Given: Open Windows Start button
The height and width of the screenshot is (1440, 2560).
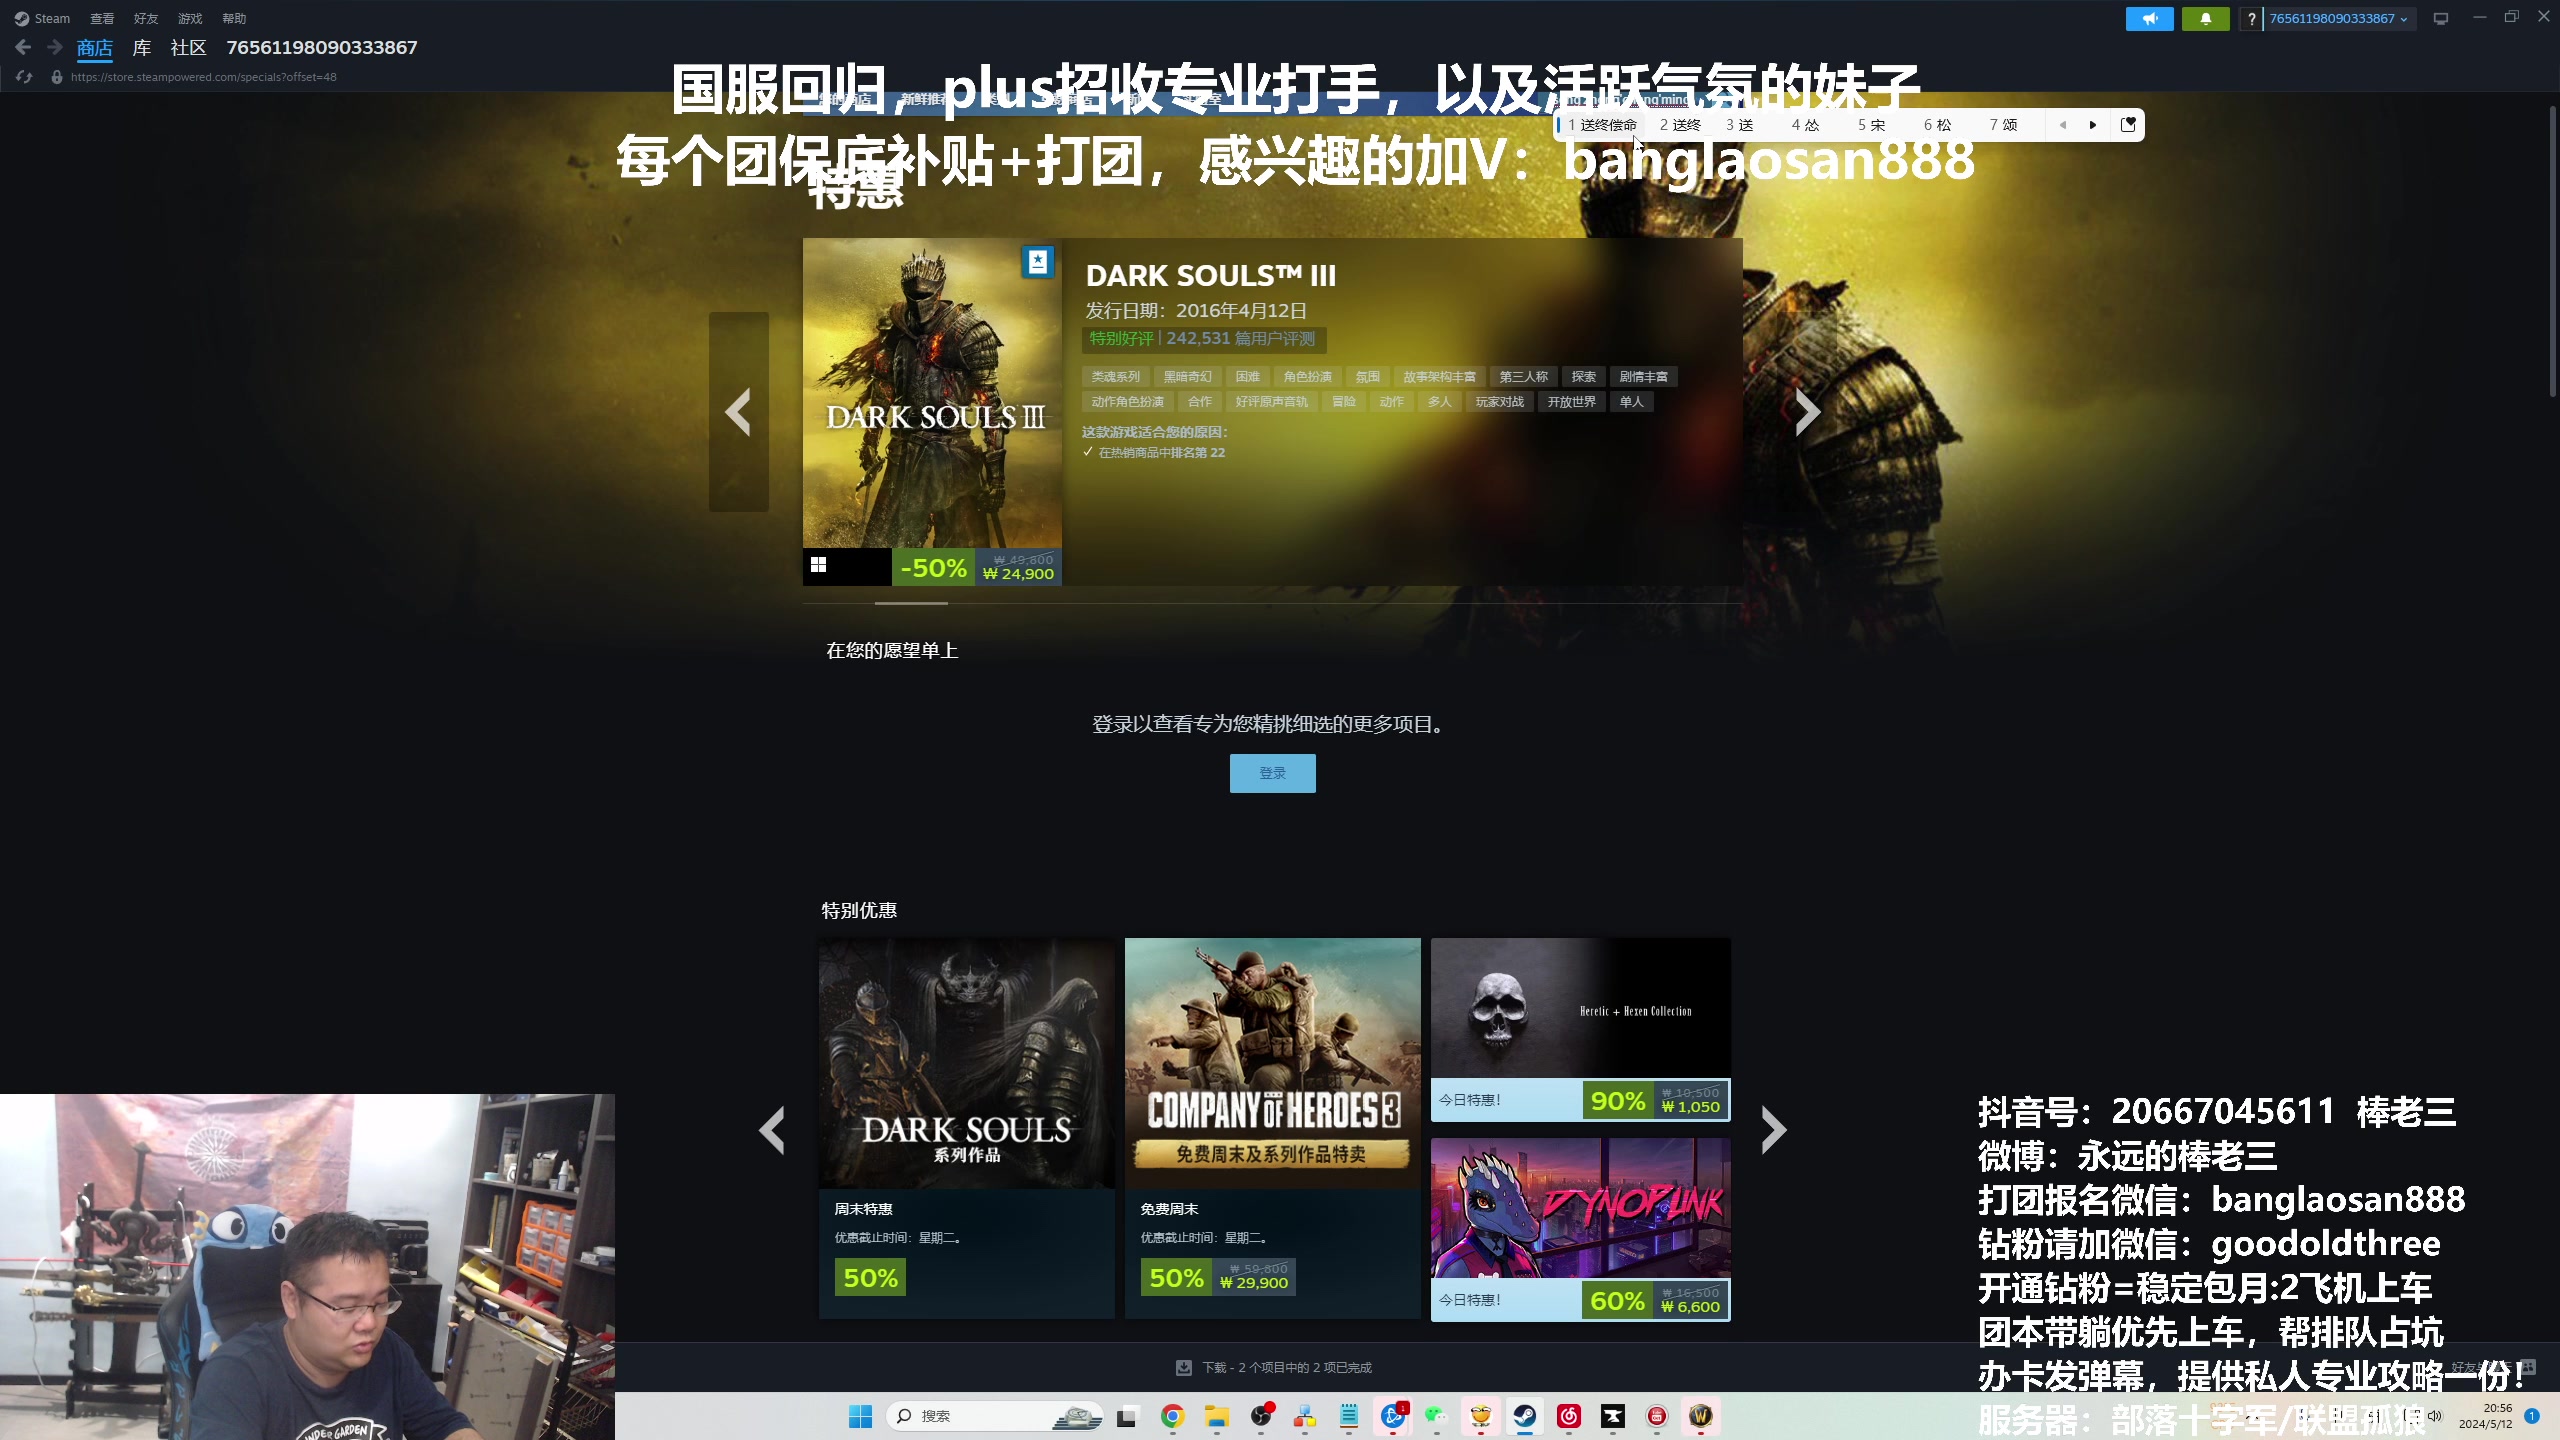Looking at the screenshot, I should 860,1416.
